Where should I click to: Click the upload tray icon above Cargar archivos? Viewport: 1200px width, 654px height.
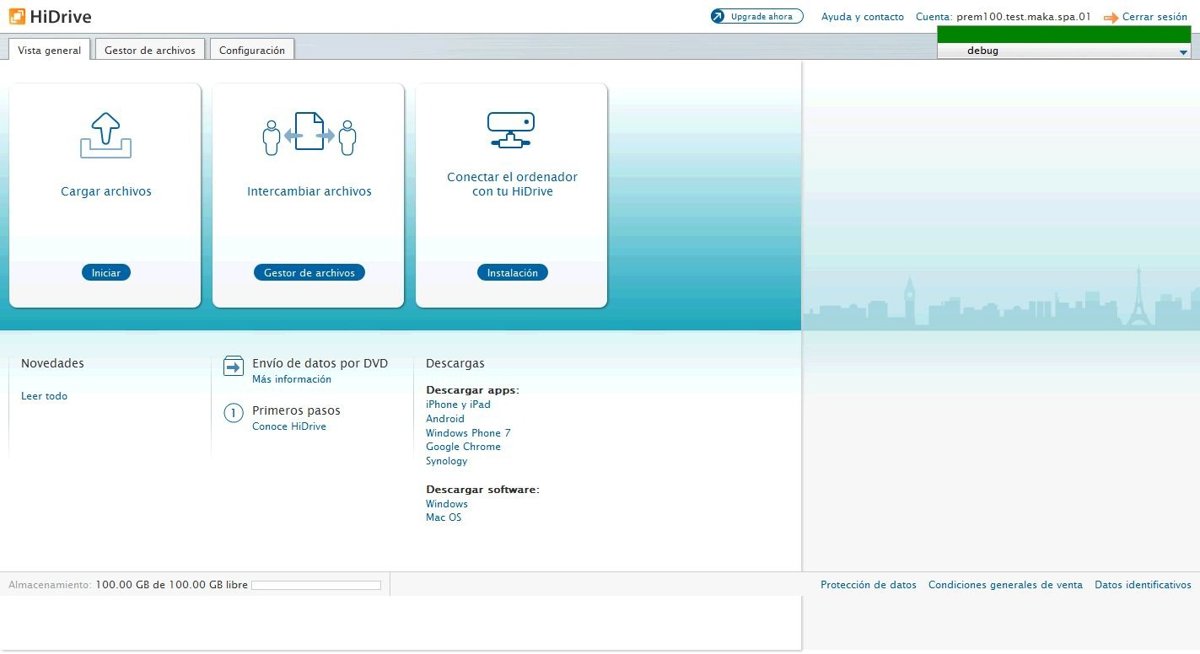click(105, 134)
